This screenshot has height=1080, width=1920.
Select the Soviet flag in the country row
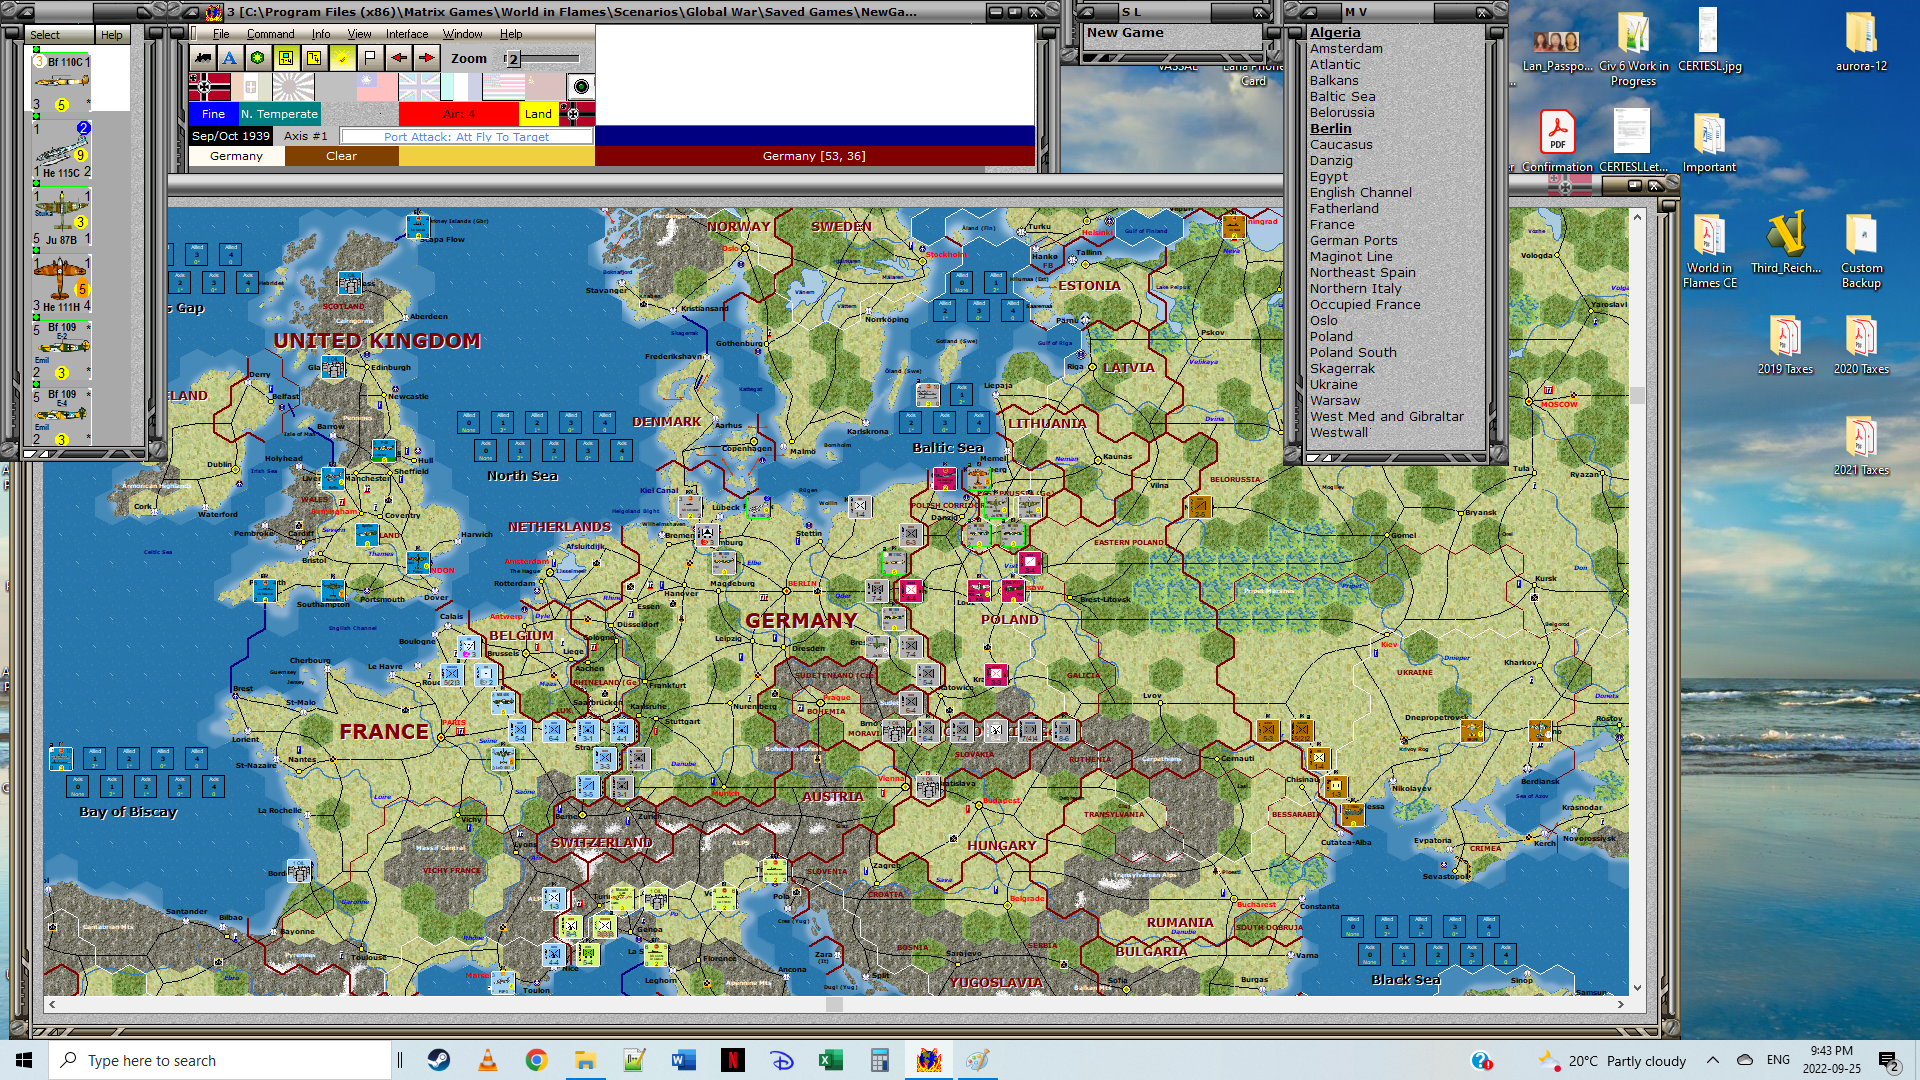545,87
